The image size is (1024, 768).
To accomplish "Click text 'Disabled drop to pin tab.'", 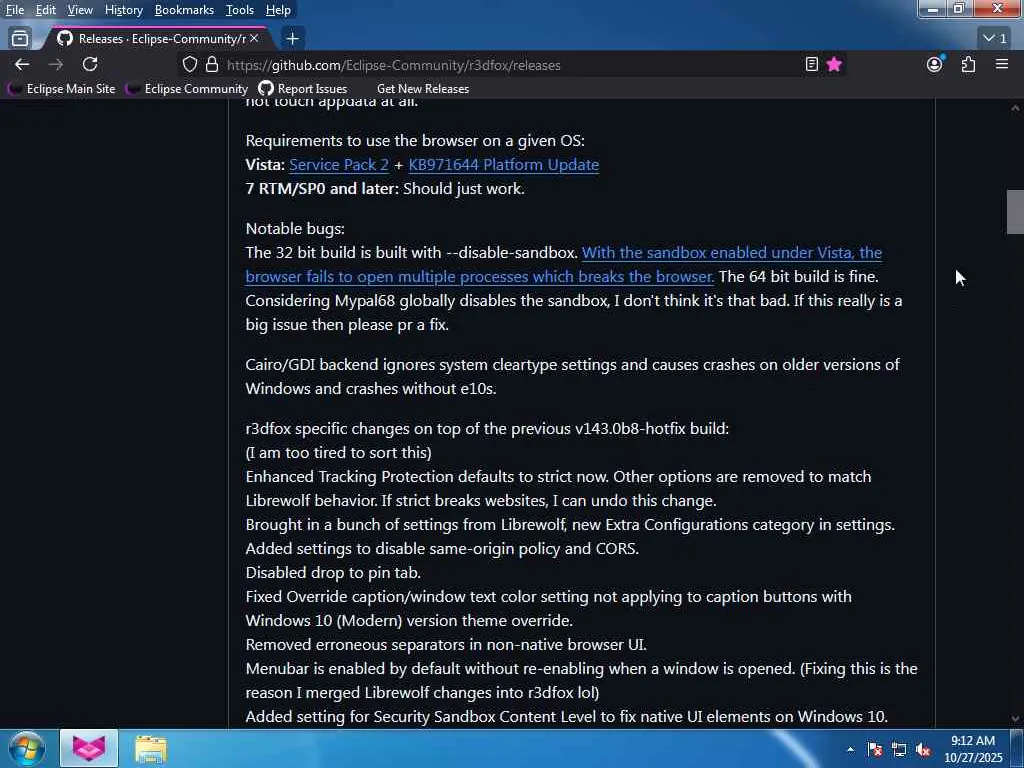I will [333, 573].
